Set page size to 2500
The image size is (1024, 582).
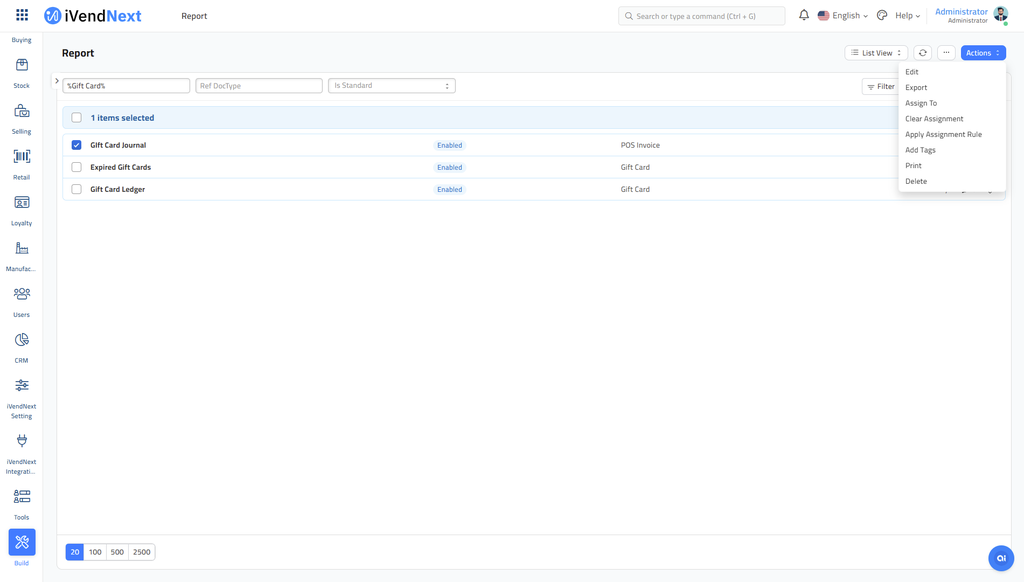tap(142, 552)
